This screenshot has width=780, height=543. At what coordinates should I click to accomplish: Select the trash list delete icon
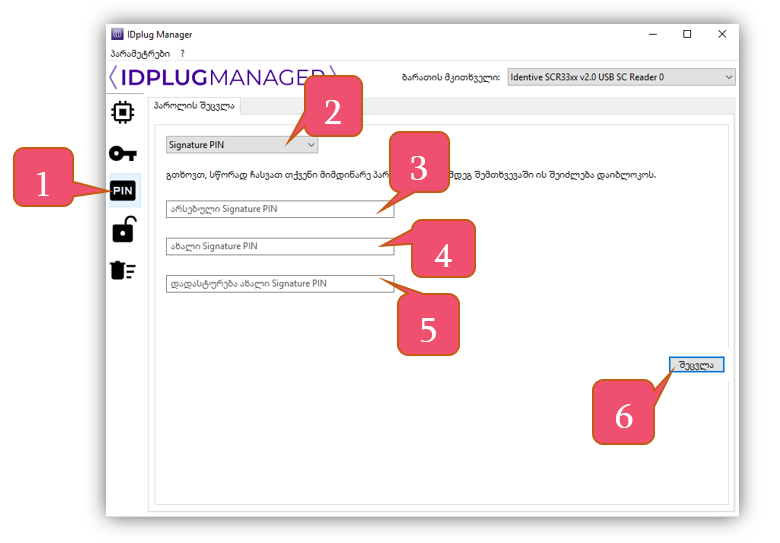pos(123,270)
